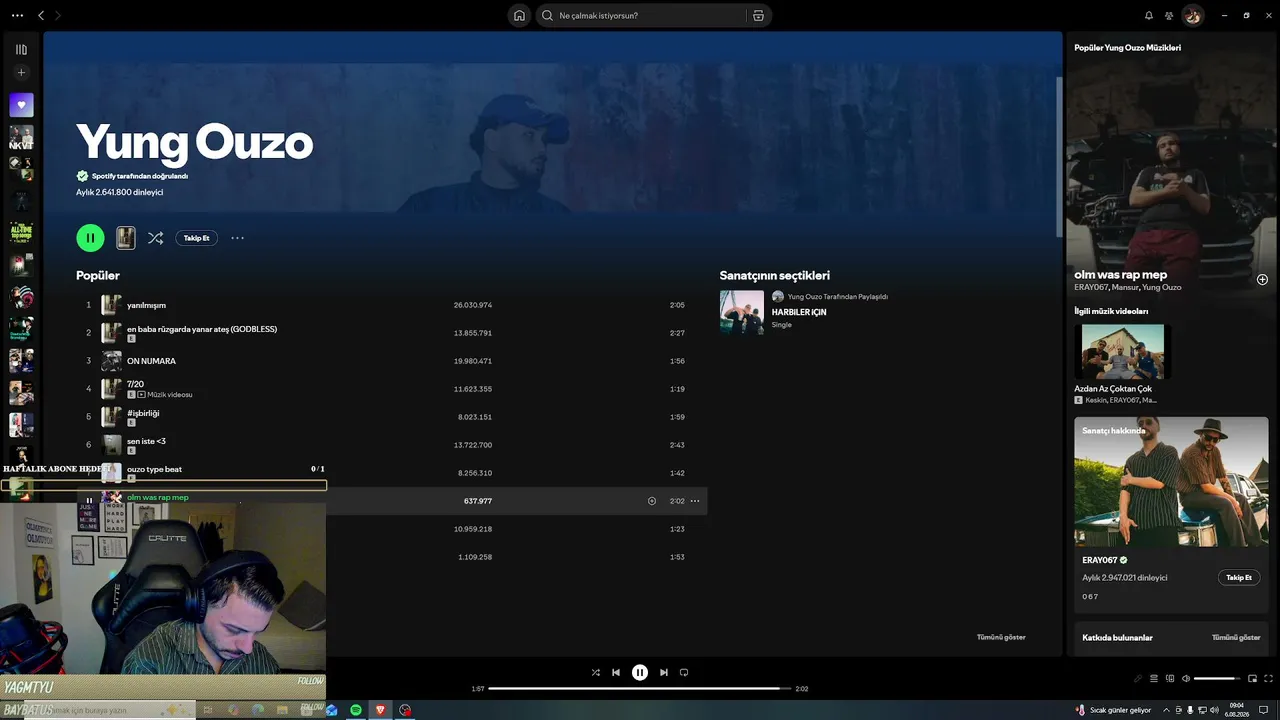Image resolution: width=1280 pixels, height=720 pixels.
Task: Open the notifications bell
Action: (1149, 15)
